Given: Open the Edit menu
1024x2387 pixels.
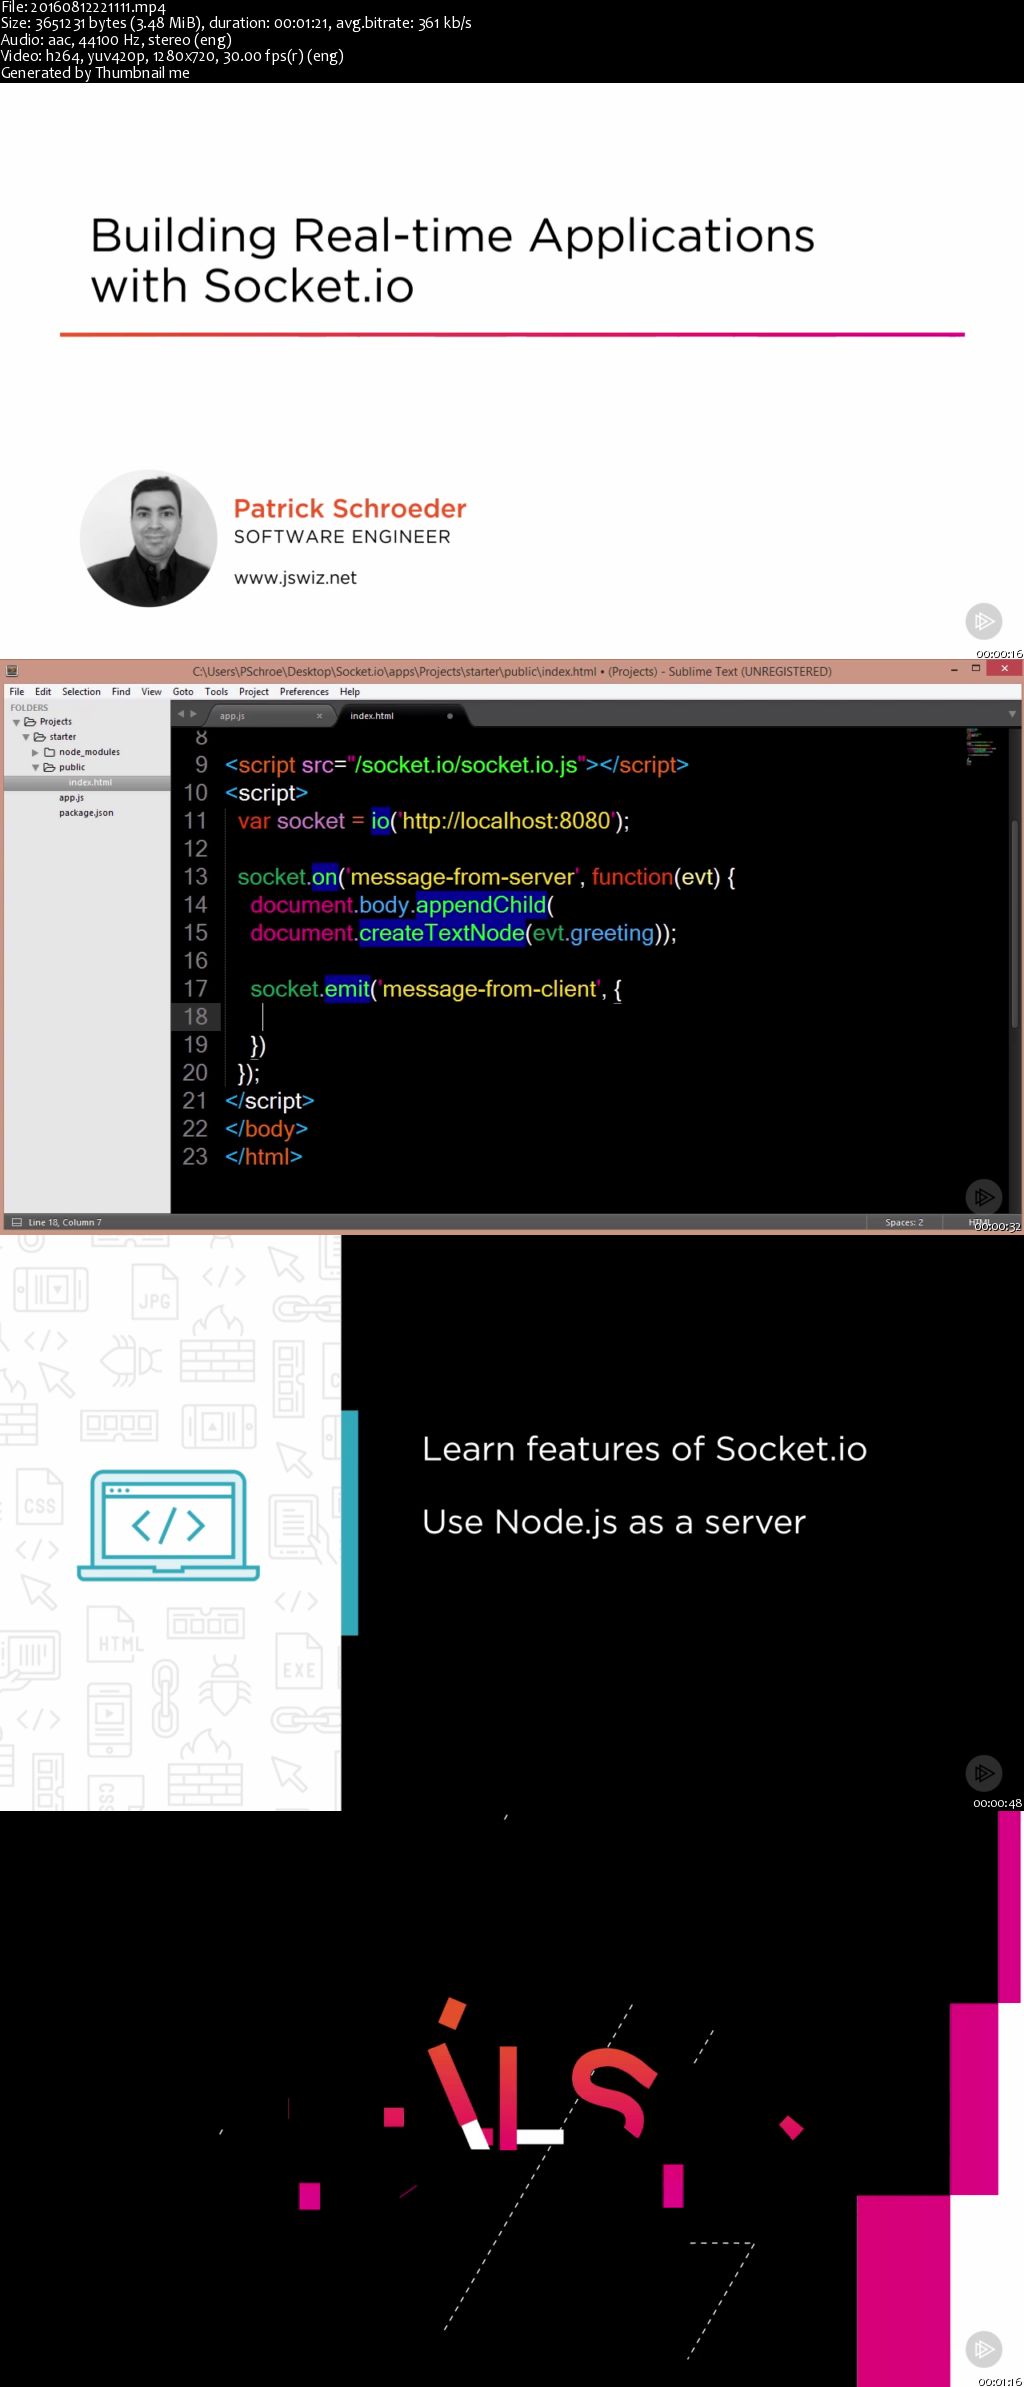Looking at the screenshot, I should coord(43,691).
